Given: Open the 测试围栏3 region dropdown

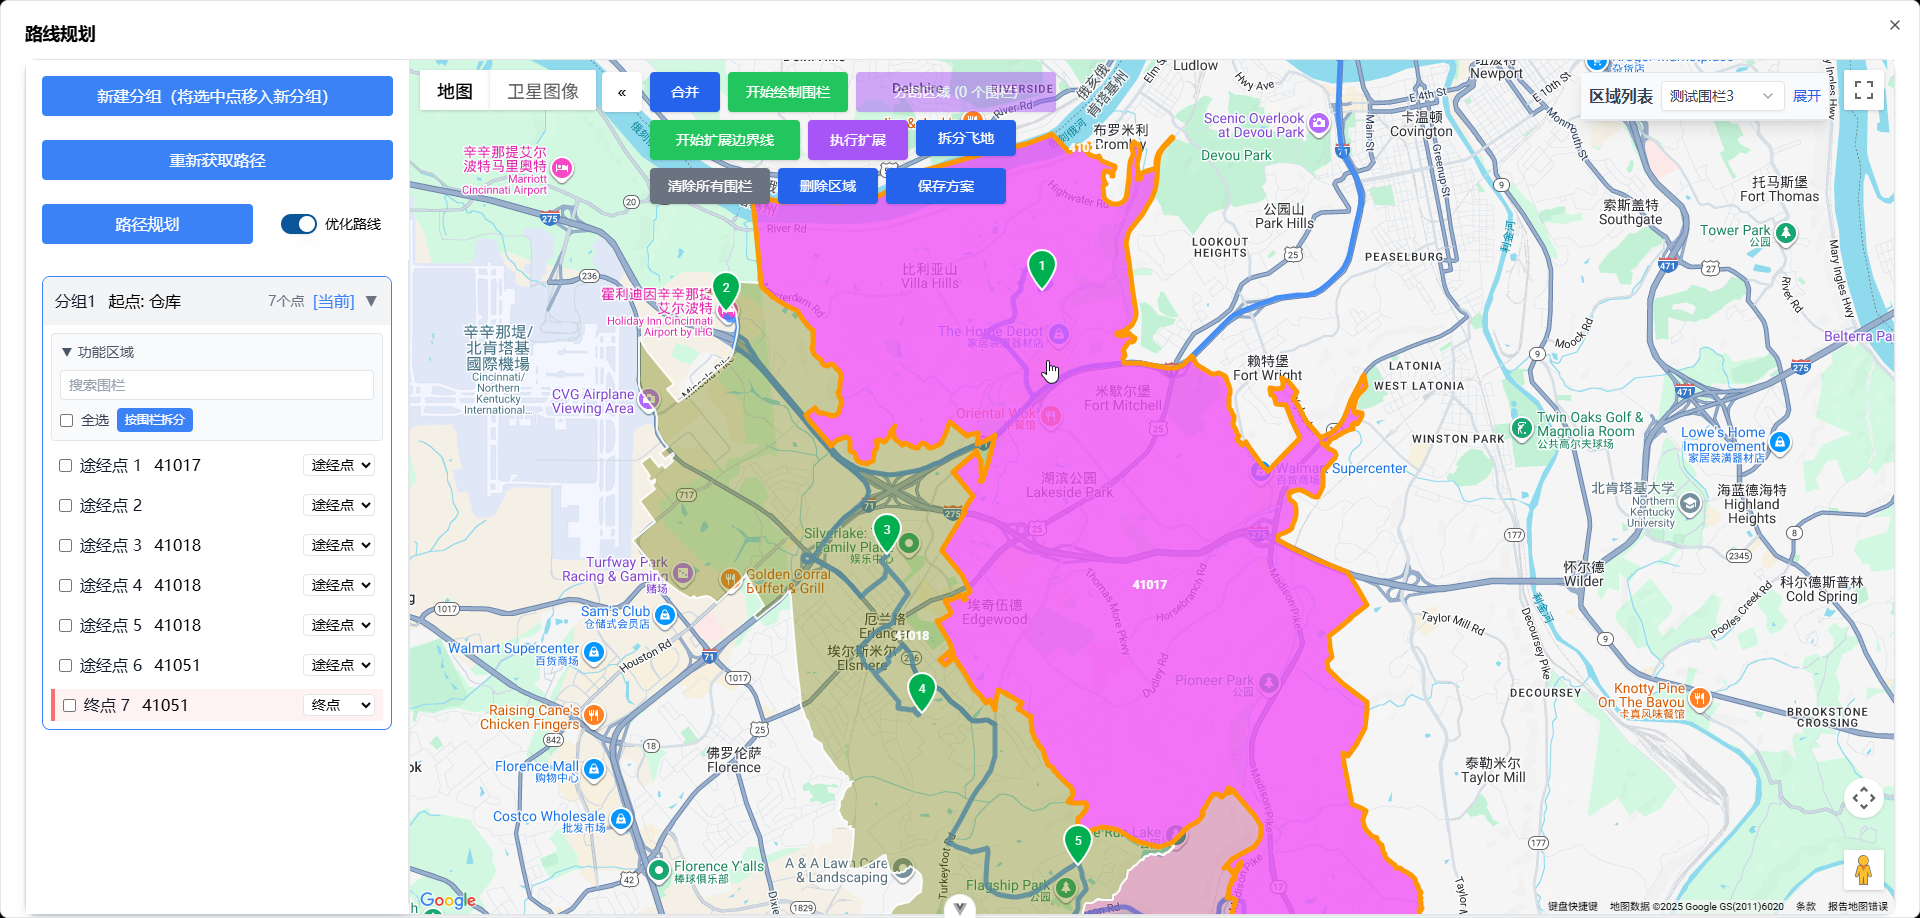Looking at the screenshot, I should click(1721, 96).
